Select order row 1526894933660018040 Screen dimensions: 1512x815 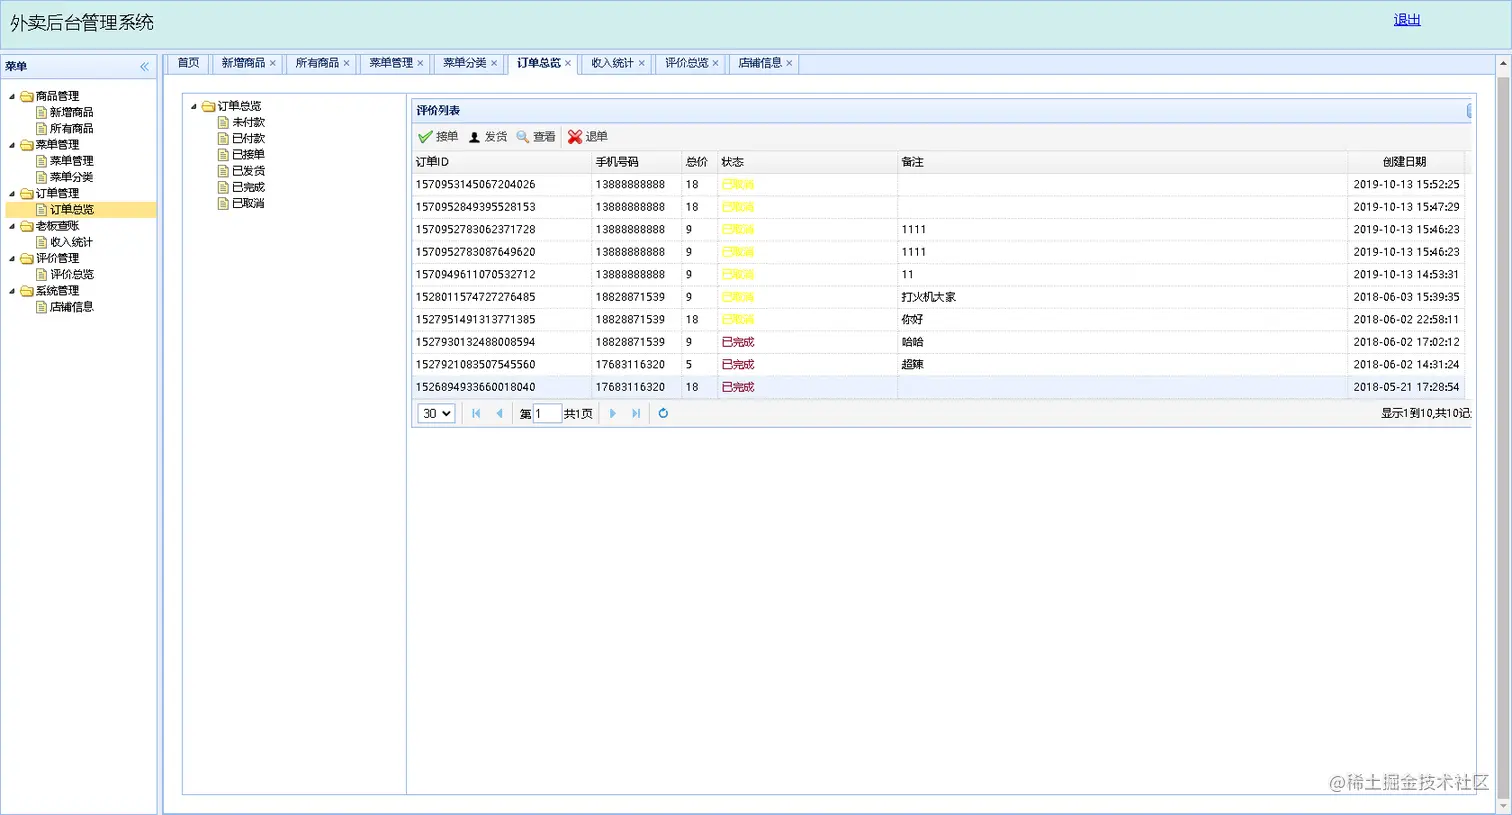point(940,387)
